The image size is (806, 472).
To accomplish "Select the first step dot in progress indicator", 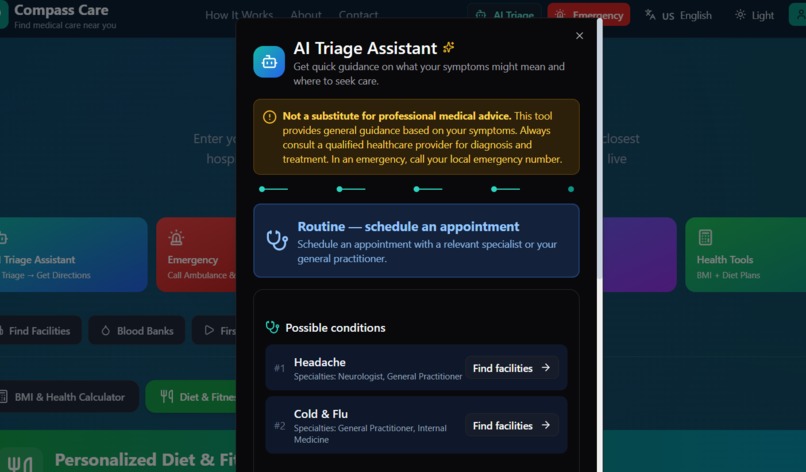I will 262,189.
